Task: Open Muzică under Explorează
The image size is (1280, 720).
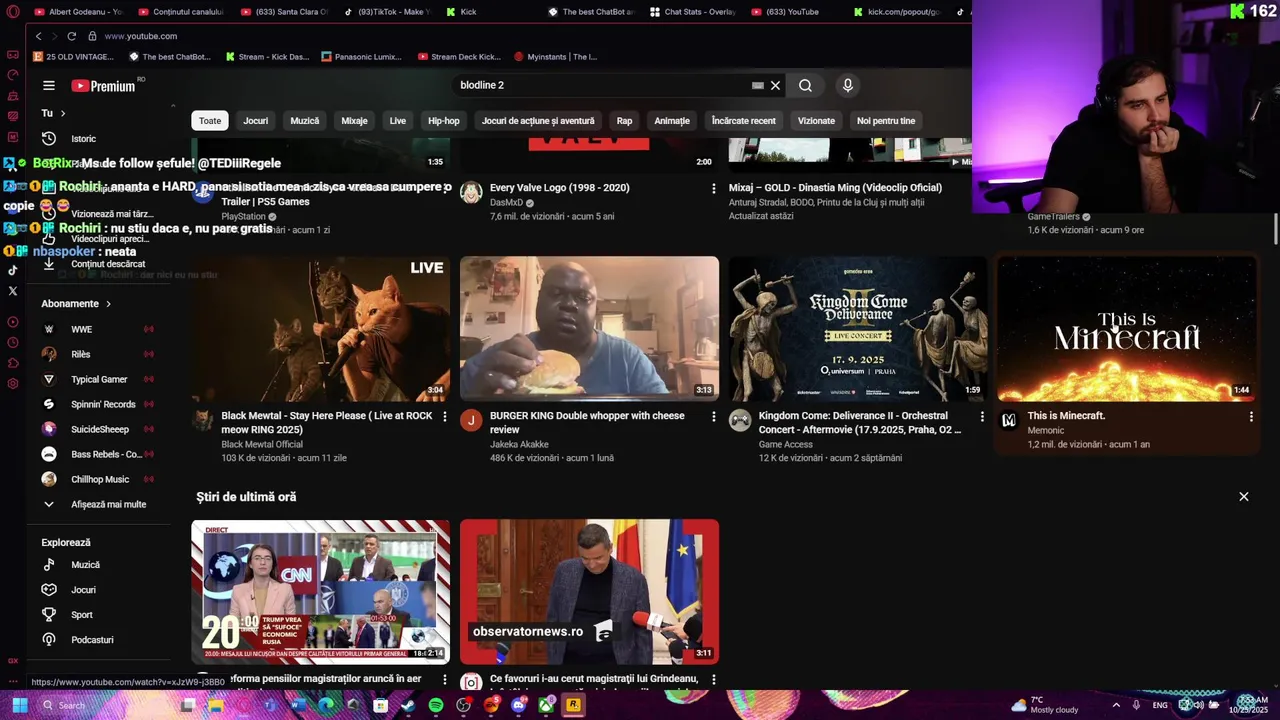Action: click(x=98, y=565)
